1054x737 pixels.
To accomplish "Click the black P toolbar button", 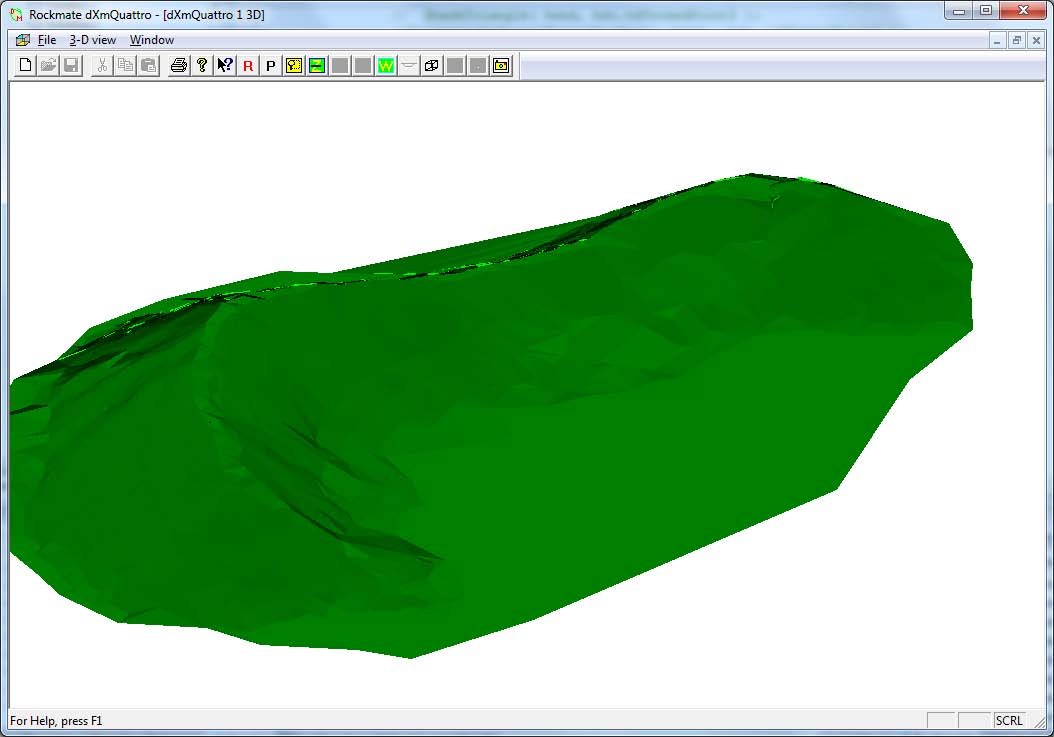I will click(x=270, y=65).
